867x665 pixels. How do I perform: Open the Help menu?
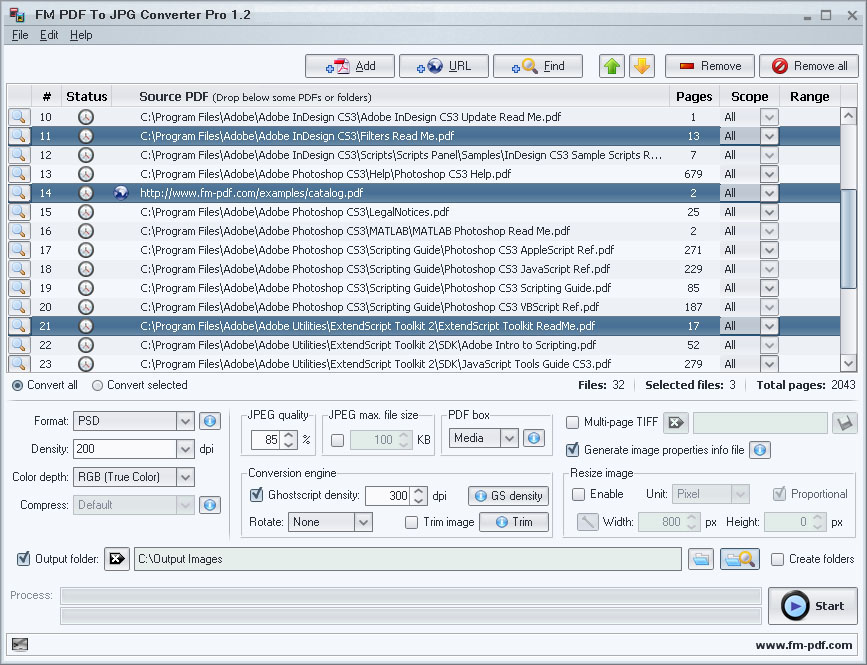(x=81, y=35)
